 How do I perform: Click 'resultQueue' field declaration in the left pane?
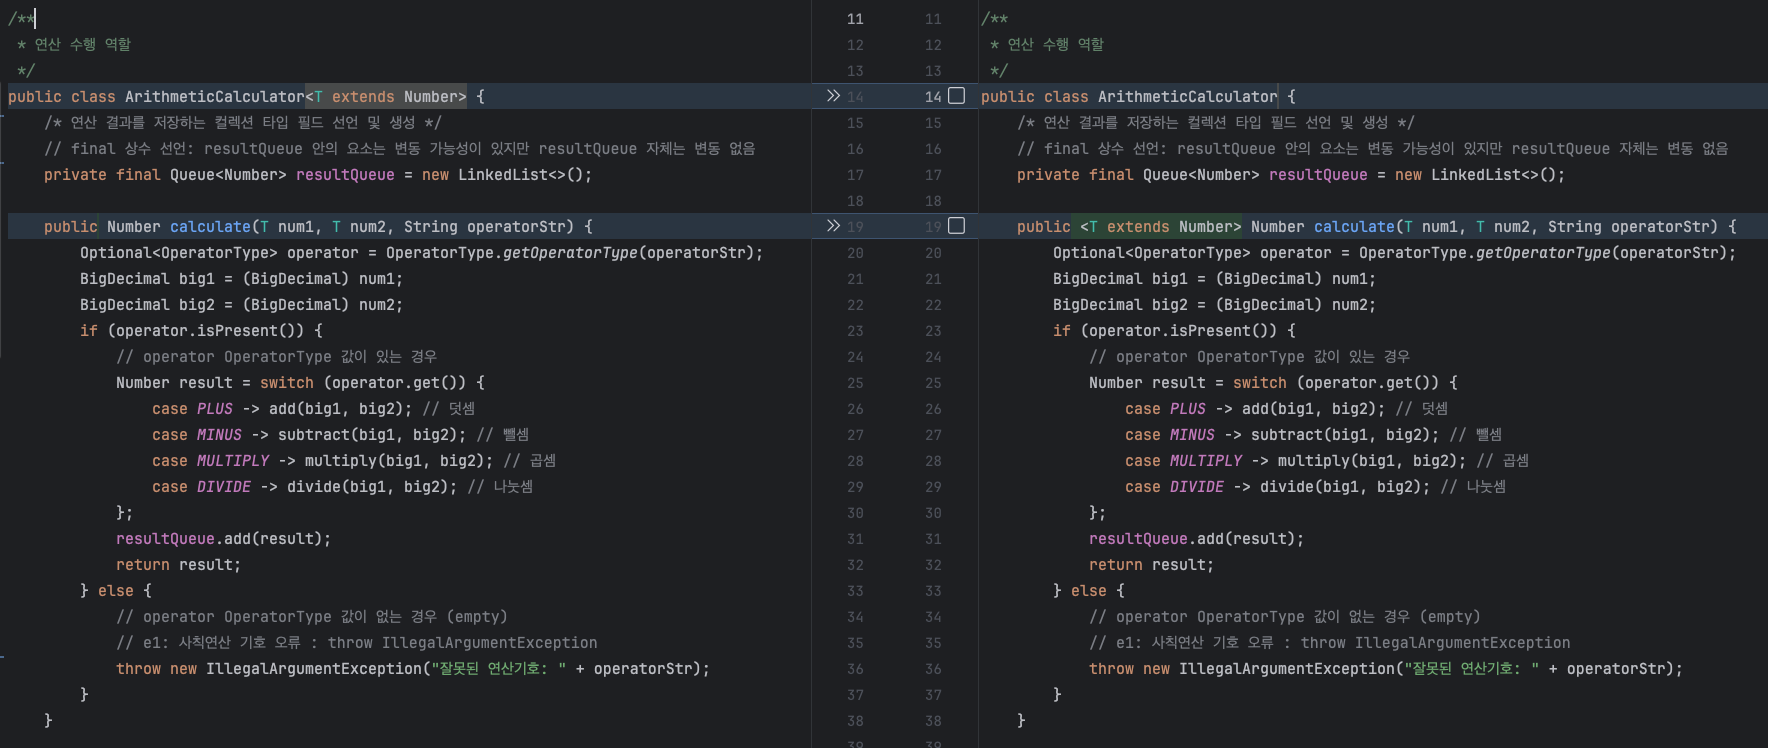[x=345, y=175]
